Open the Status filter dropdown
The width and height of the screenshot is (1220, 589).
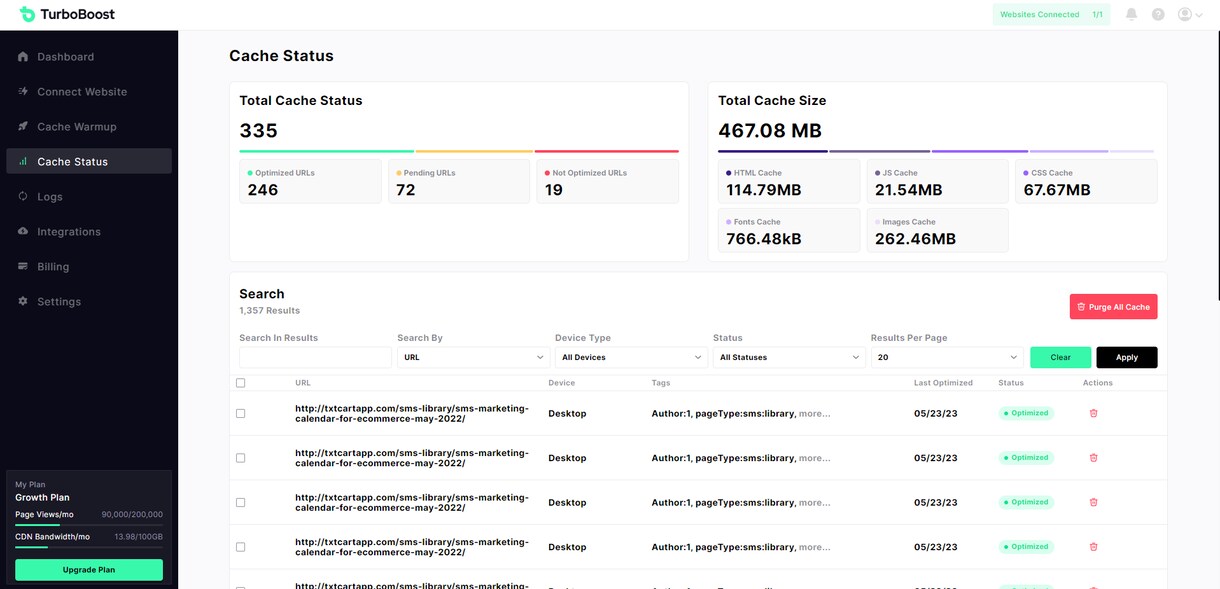[789, 357]
